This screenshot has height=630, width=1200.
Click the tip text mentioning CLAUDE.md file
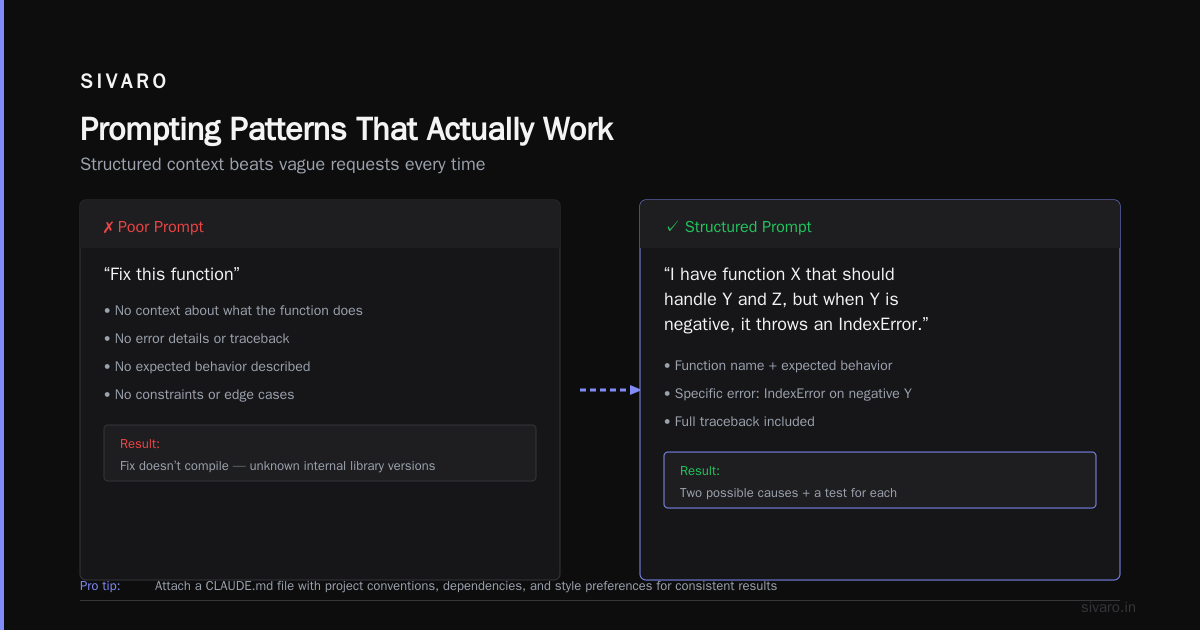point(466,586)
